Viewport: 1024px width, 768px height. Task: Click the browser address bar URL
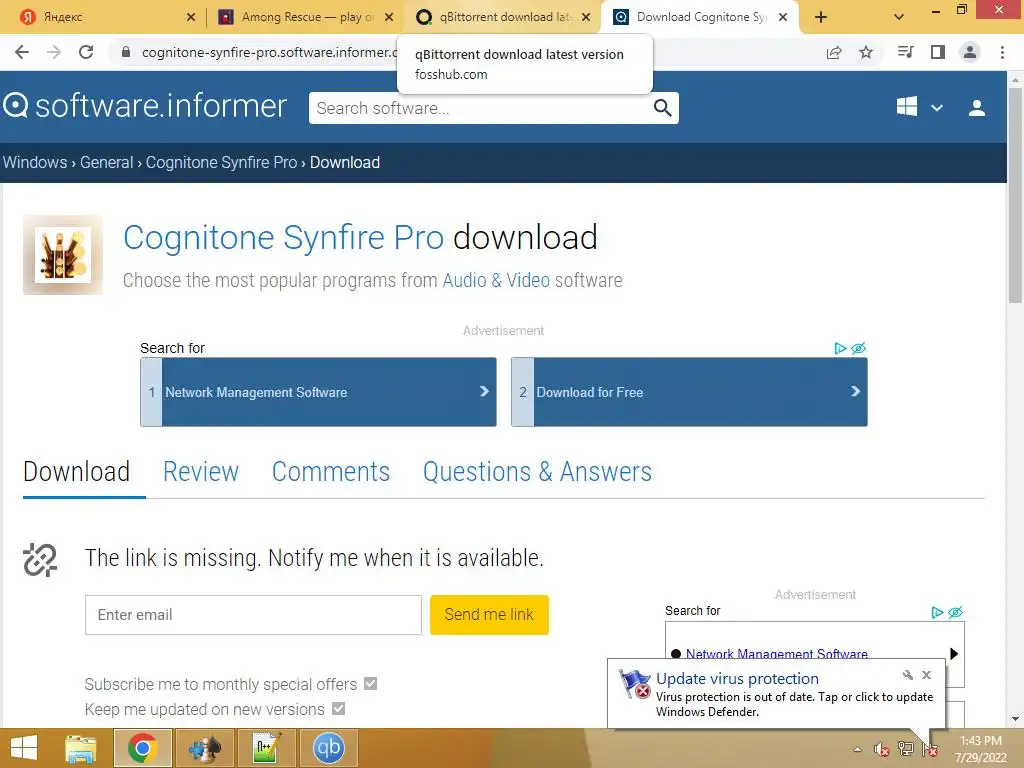pyautogui.click(x=269, y=52)
